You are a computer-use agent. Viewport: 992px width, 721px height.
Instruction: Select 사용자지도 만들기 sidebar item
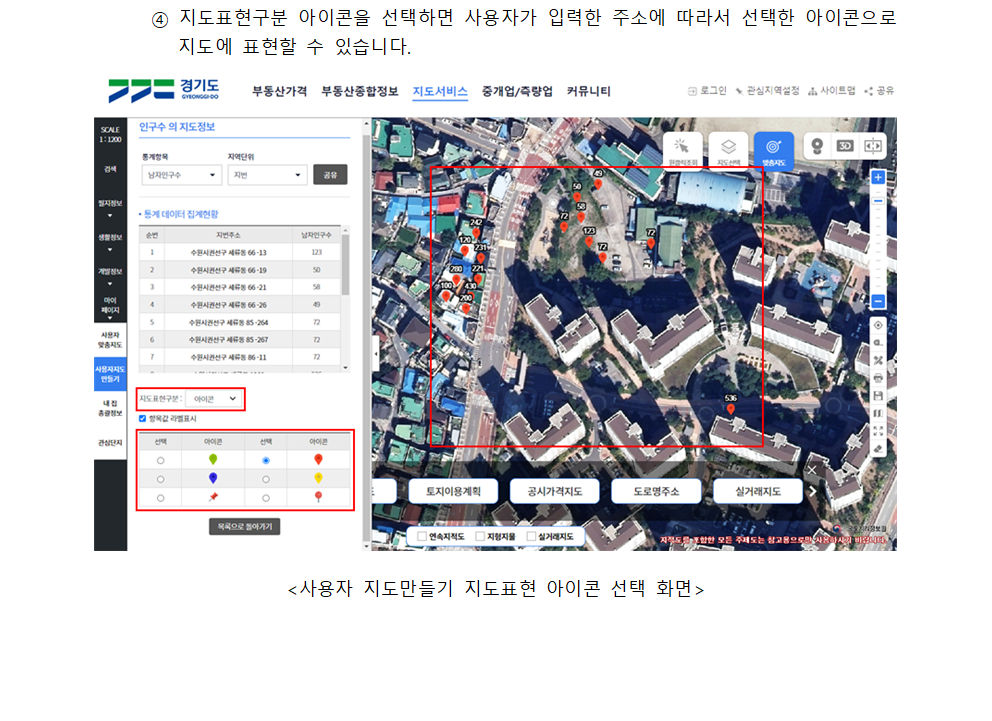(x=110, y=374)
